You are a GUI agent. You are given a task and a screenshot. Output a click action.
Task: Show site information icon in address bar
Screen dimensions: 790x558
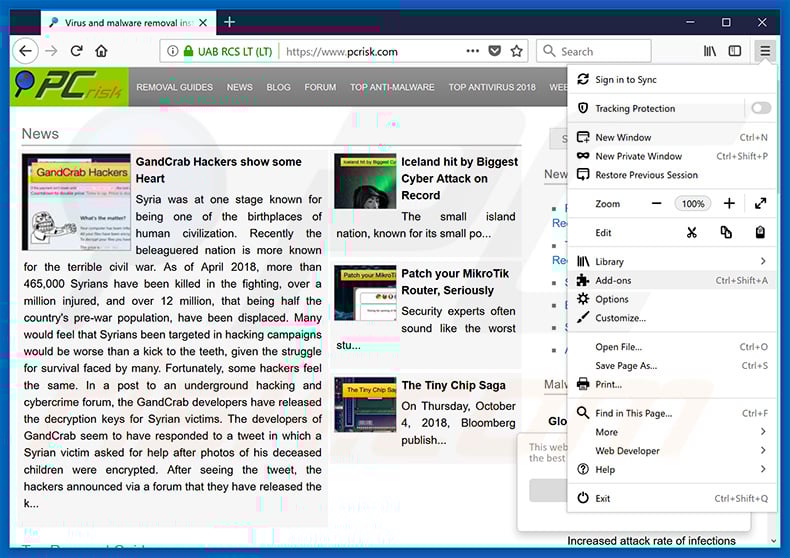(172, 51)
